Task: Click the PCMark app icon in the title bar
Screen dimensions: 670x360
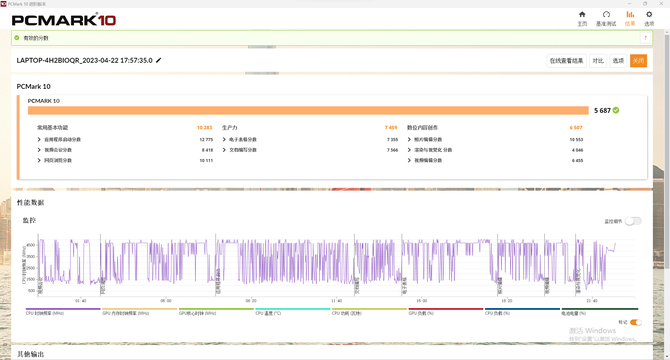Action: coord(3,3)
